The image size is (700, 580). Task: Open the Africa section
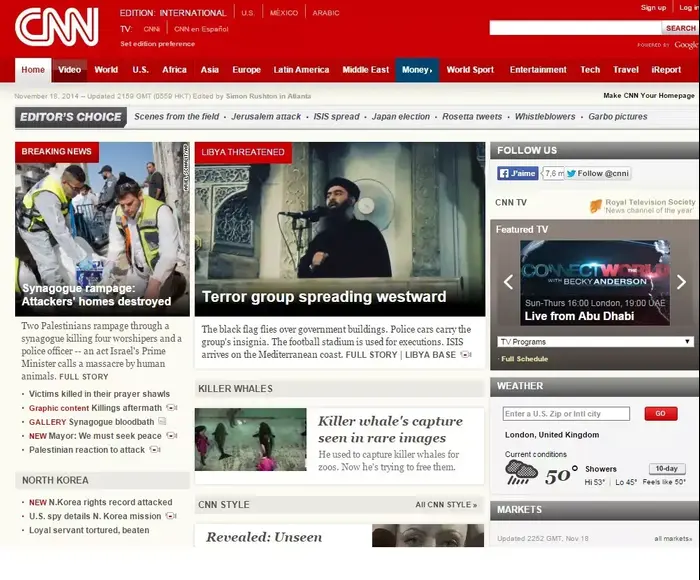tap(175, 70)
